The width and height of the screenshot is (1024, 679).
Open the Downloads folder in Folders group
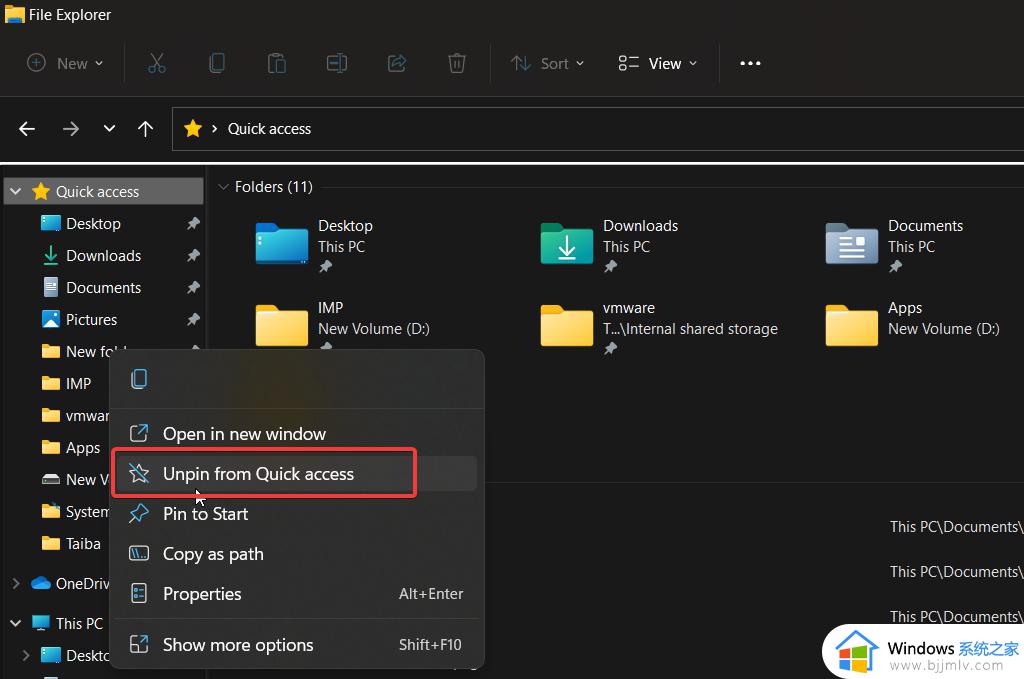(x=609, y=246)
